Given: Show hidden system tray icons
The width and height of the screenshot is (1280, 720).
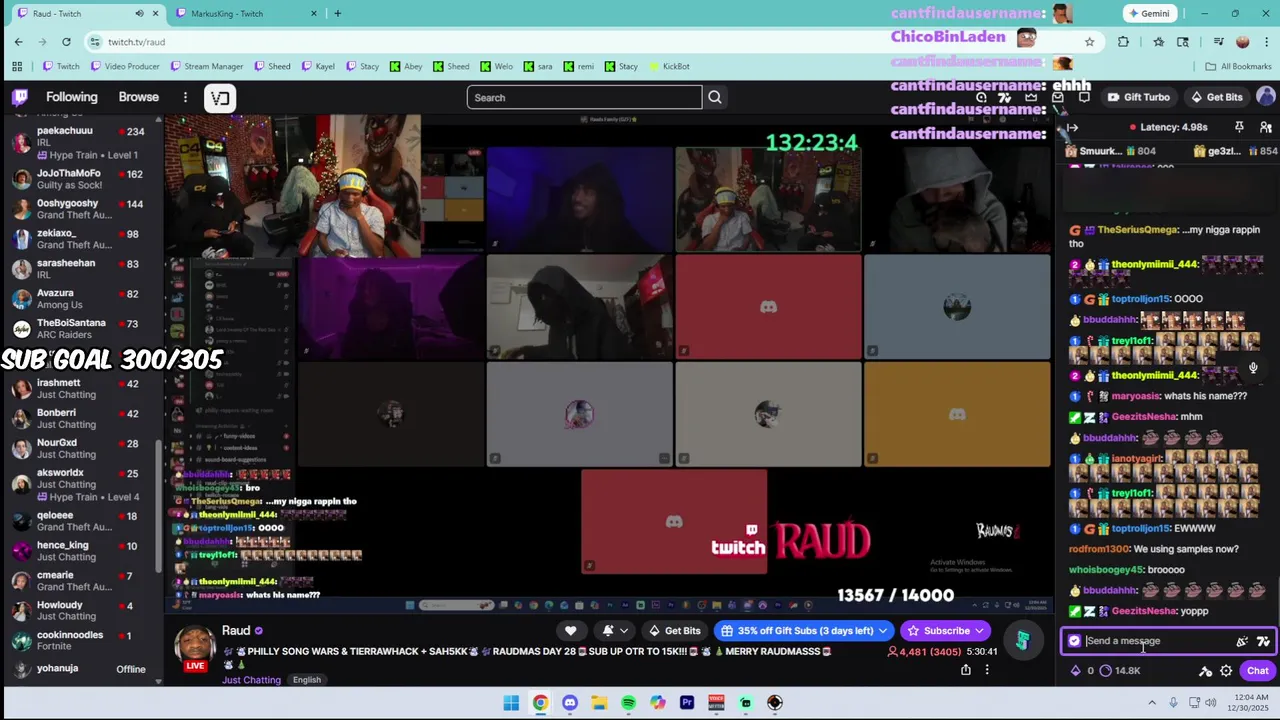Looking at the screenshot, I should [1151, 703].
